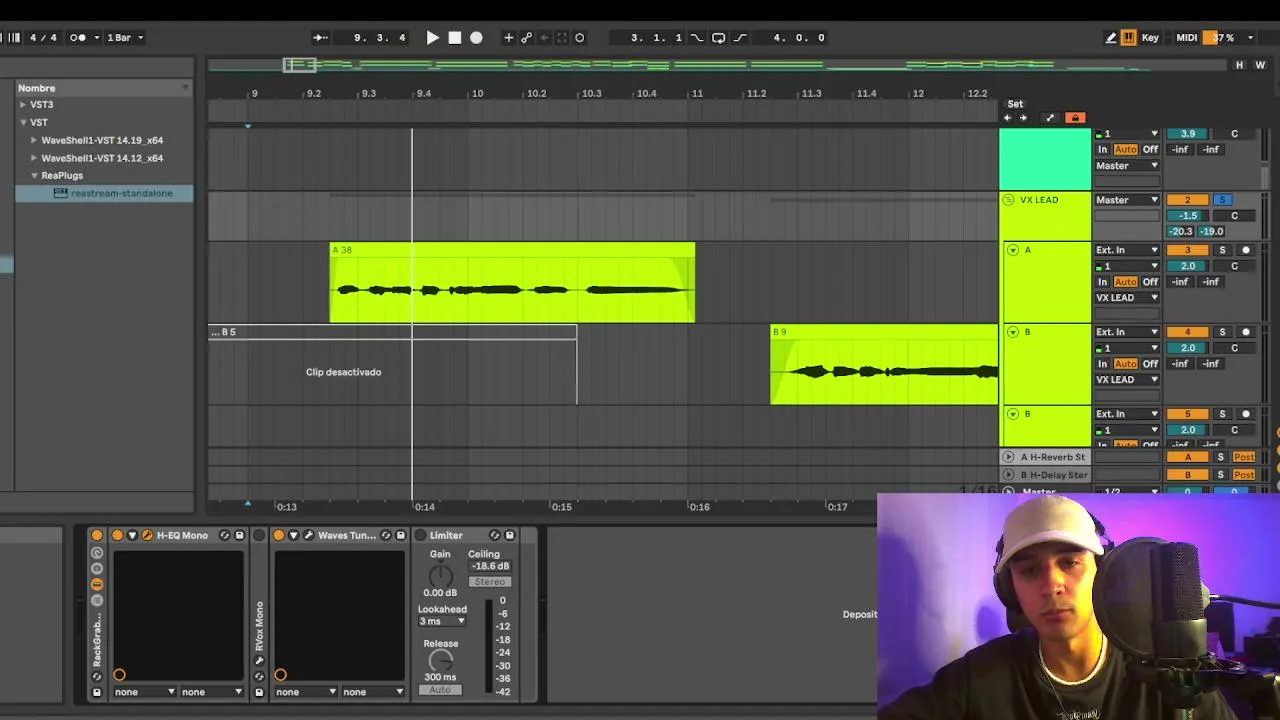Toggle the orange Lock Envelopes icon

(x=1075, y=118)
